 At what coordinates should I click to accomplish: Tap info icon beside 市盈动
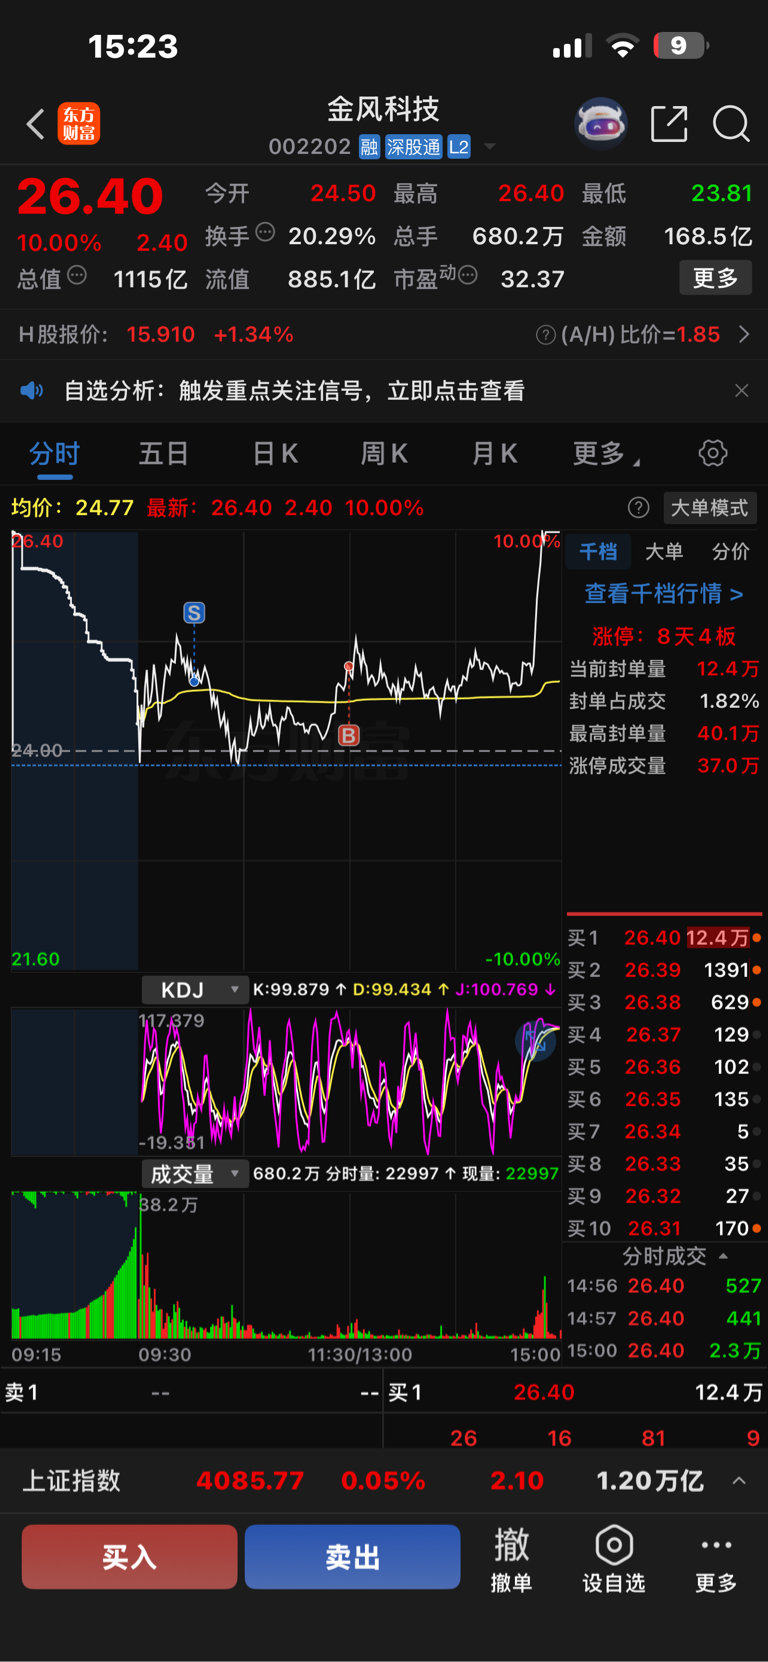pyautogui.click(x=467, y=275)
